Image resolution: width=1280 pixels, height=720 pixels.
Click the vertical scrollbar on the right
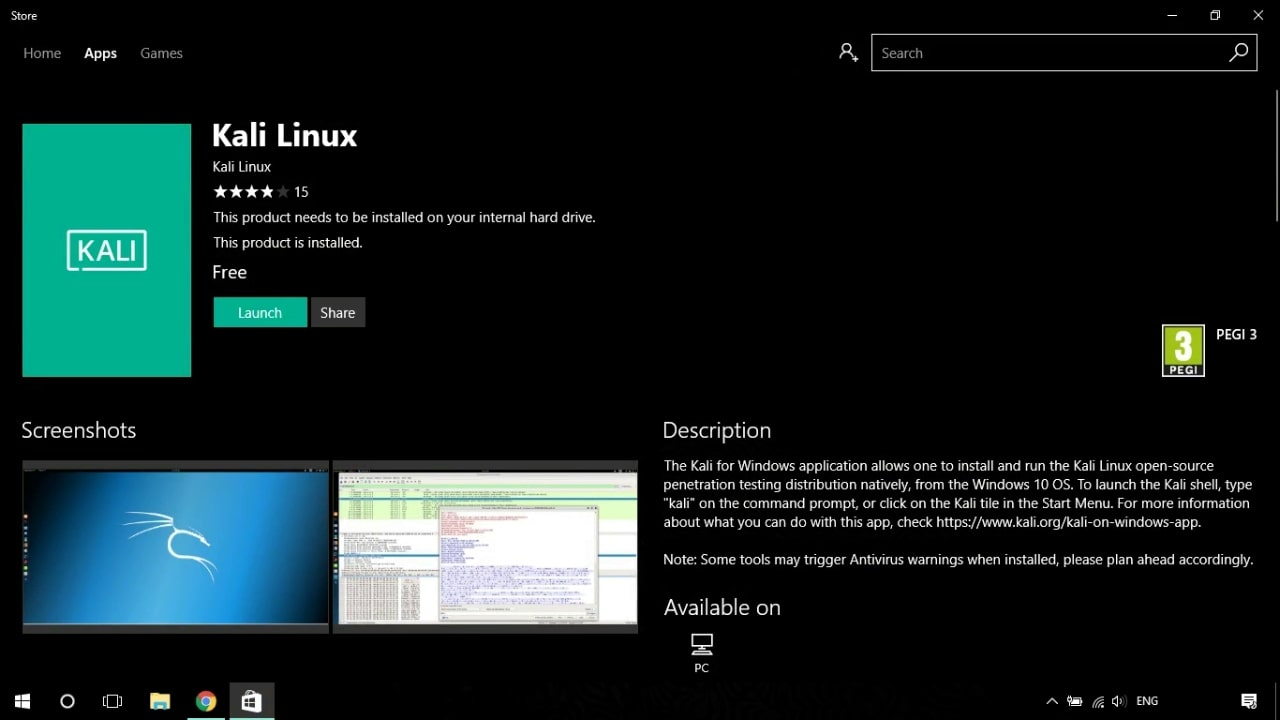pyautogui.click(x=1276, y=155)
